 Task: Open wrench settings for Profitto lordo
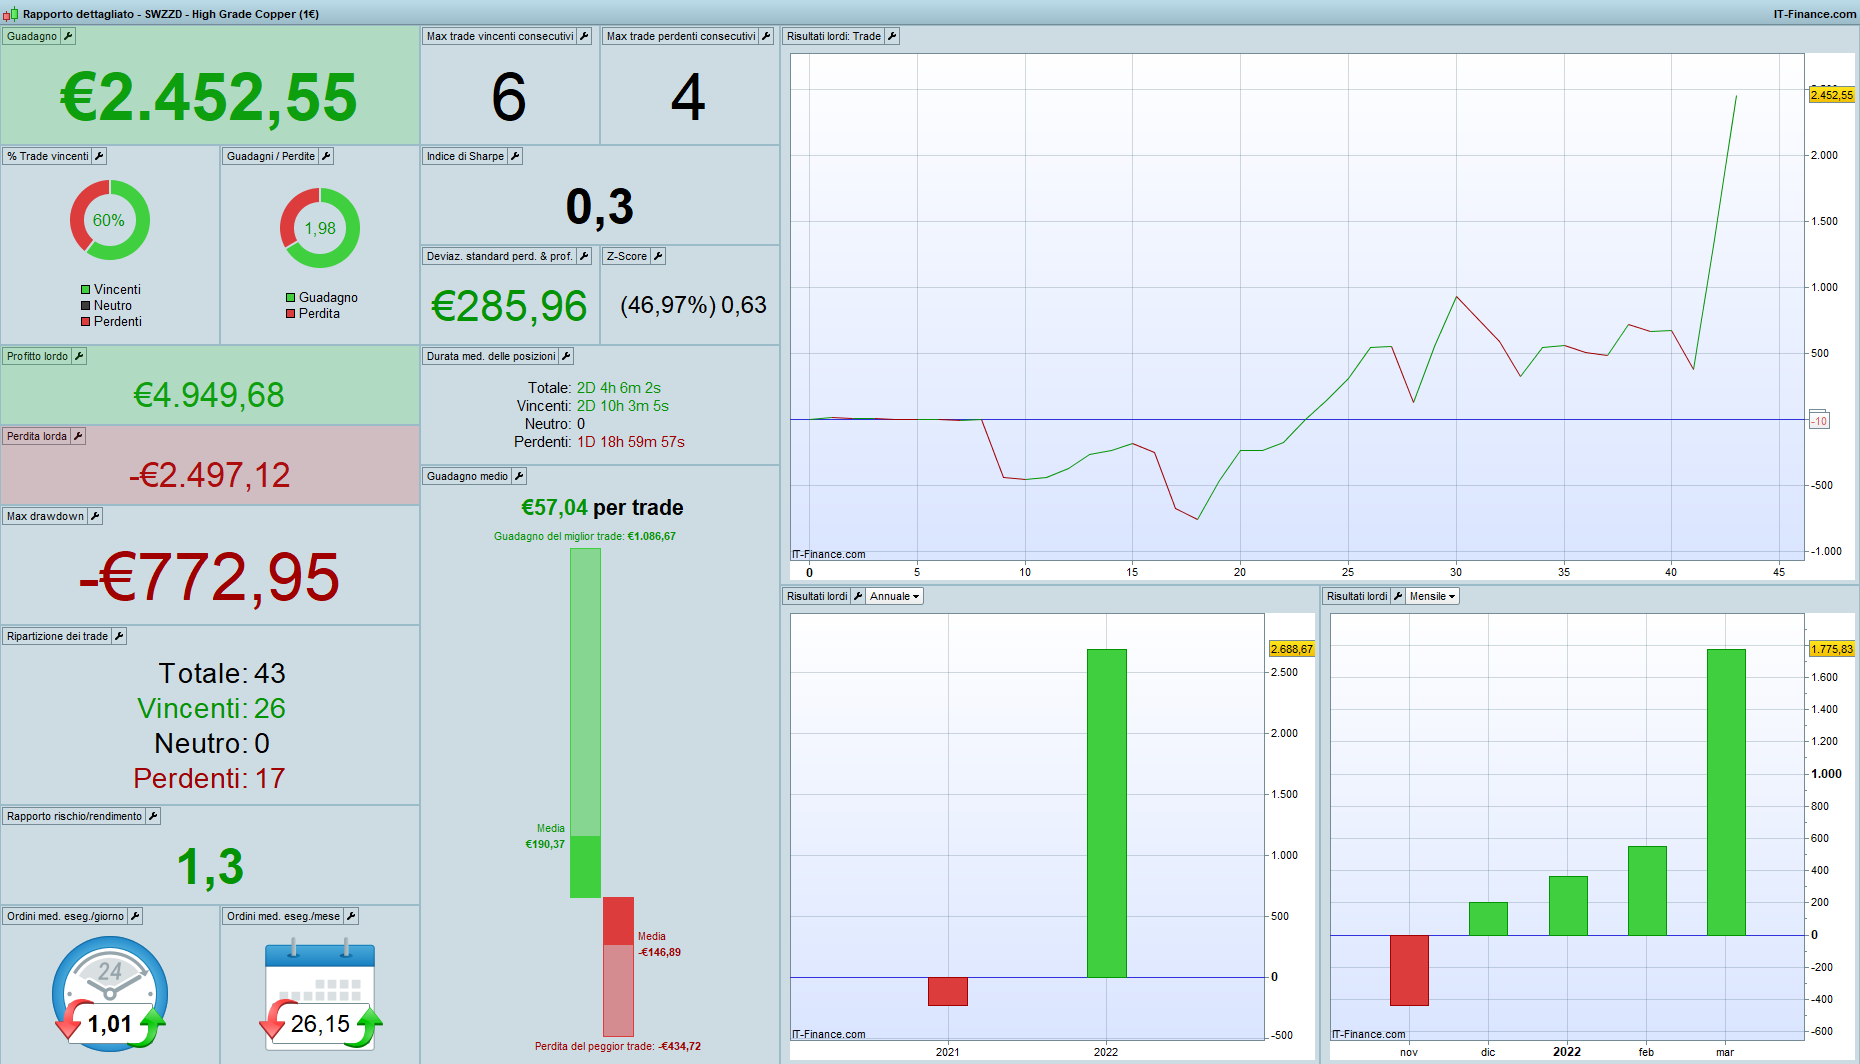click(x=79, y=356)
